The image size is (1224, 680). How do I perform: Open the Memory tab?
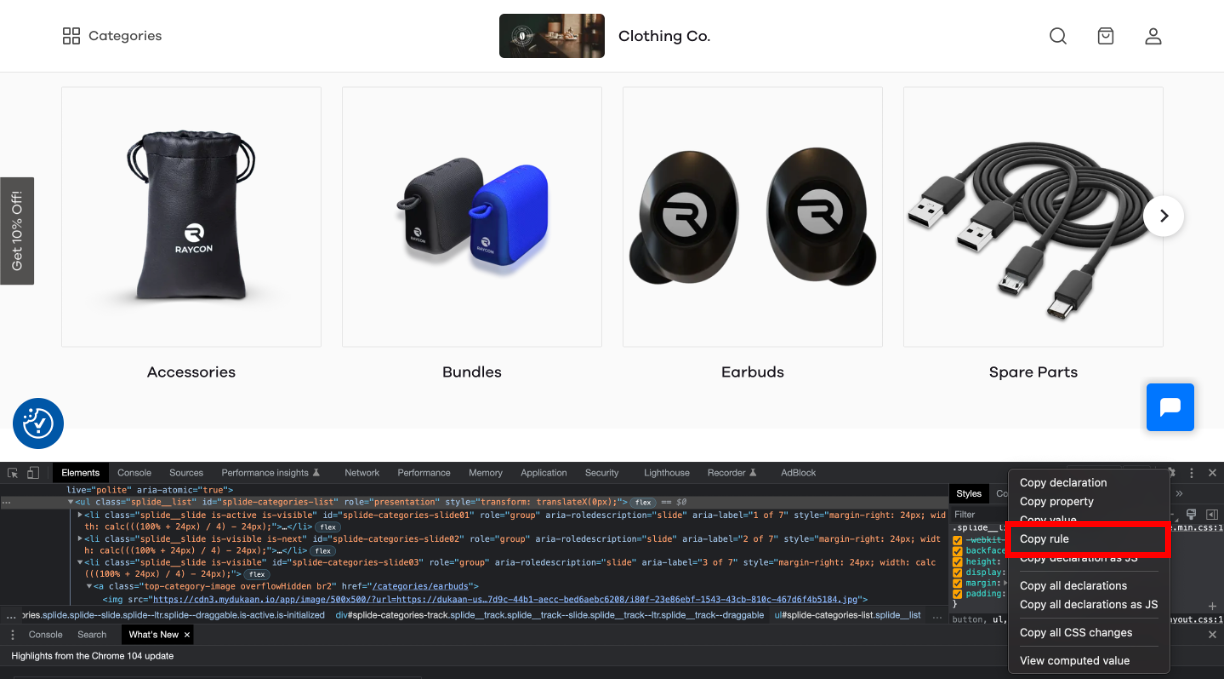(485, 473)
